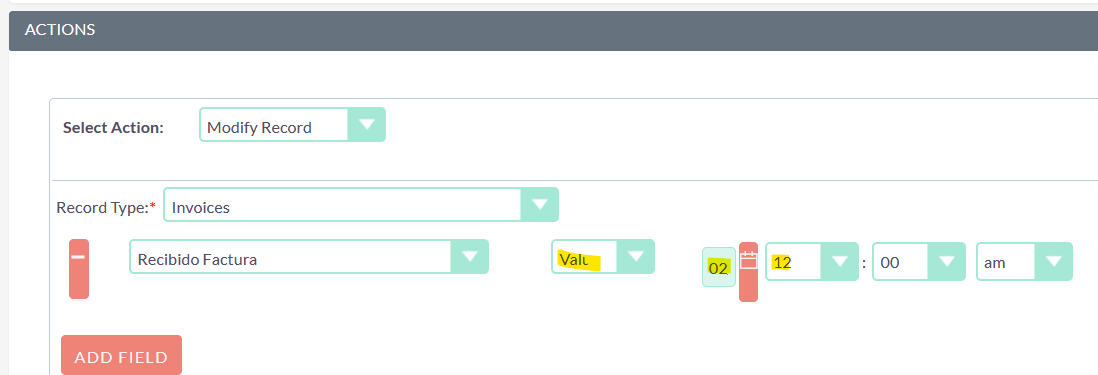
Task: Click the Modify Record dropdown arrow
Action: coord(367,125)
